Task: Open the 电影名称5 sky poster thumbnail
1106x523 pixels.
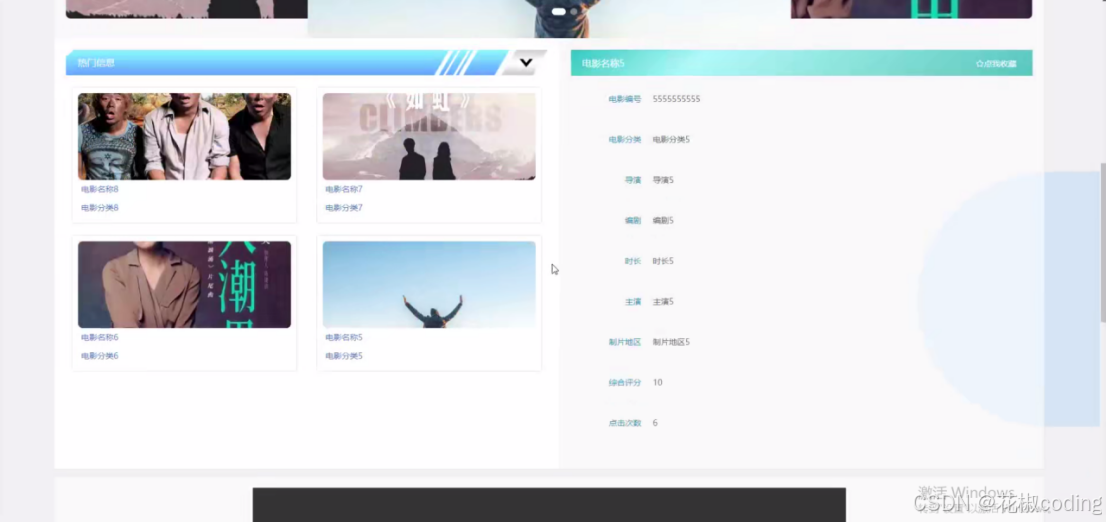Action: pyautogui.click(x=429, y=284)
